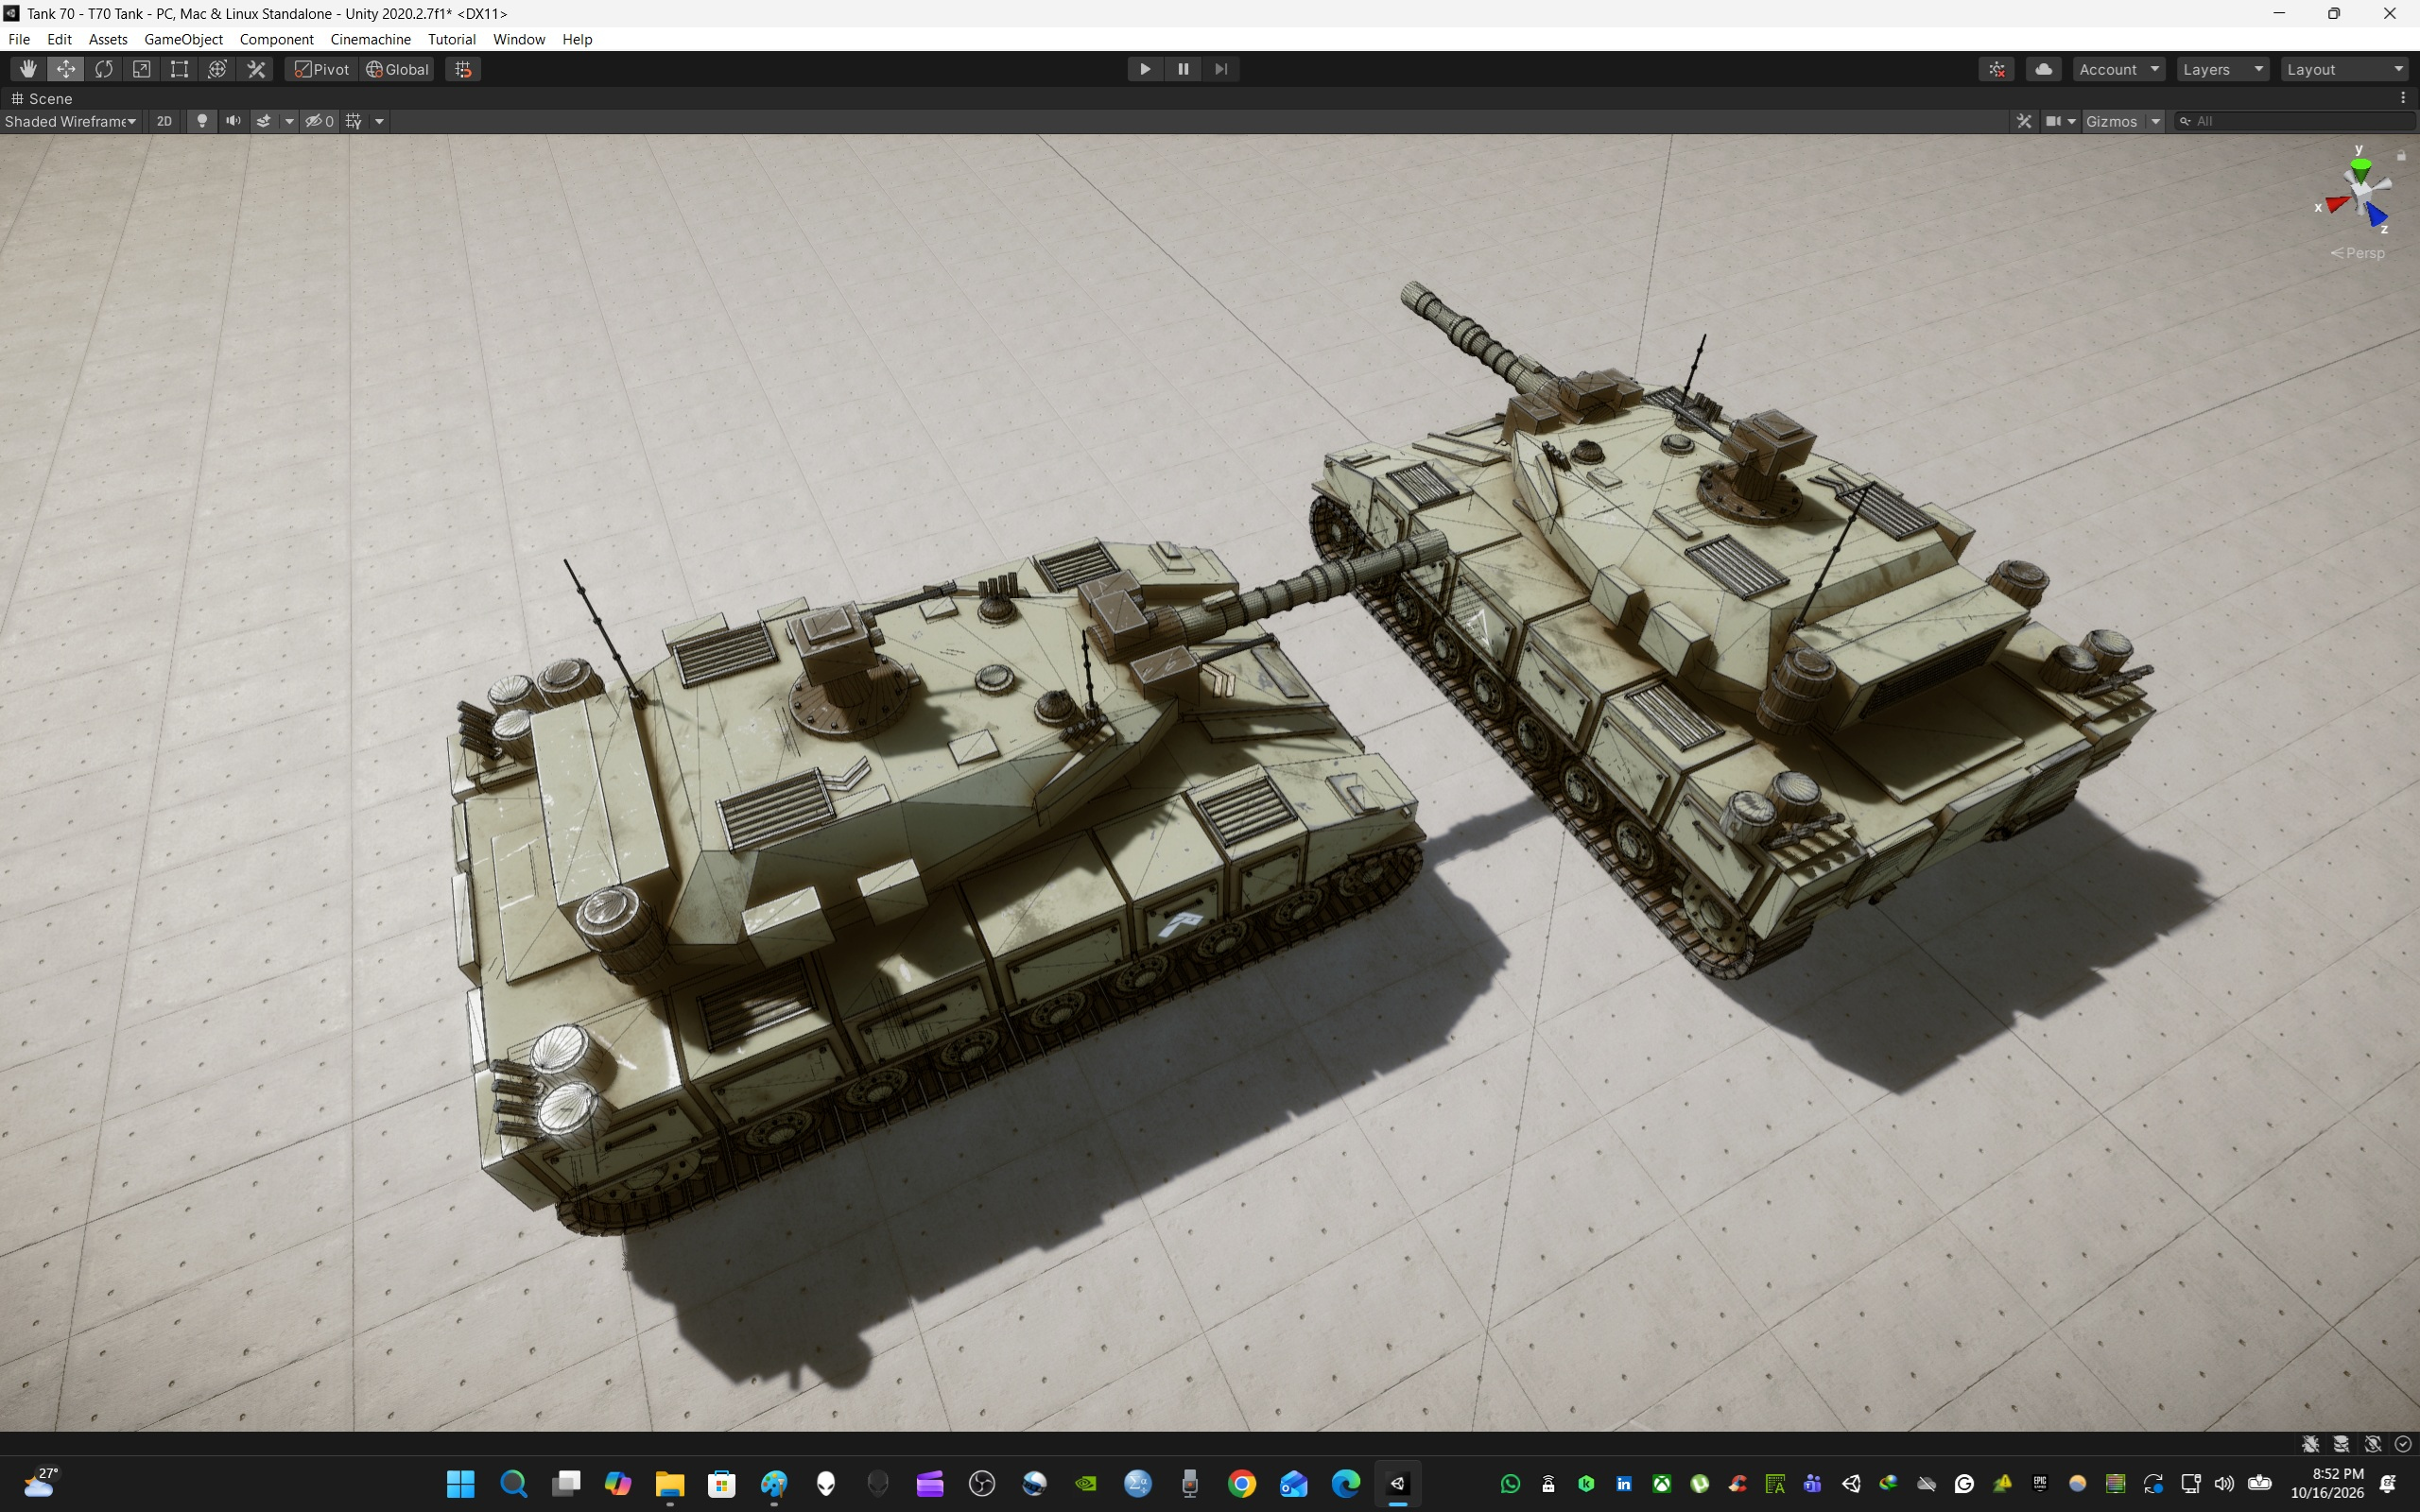2420x1512 pixels.
Task: Toggle scene lighting bulb
Action: pyautogui.click(x=202, y=121)
